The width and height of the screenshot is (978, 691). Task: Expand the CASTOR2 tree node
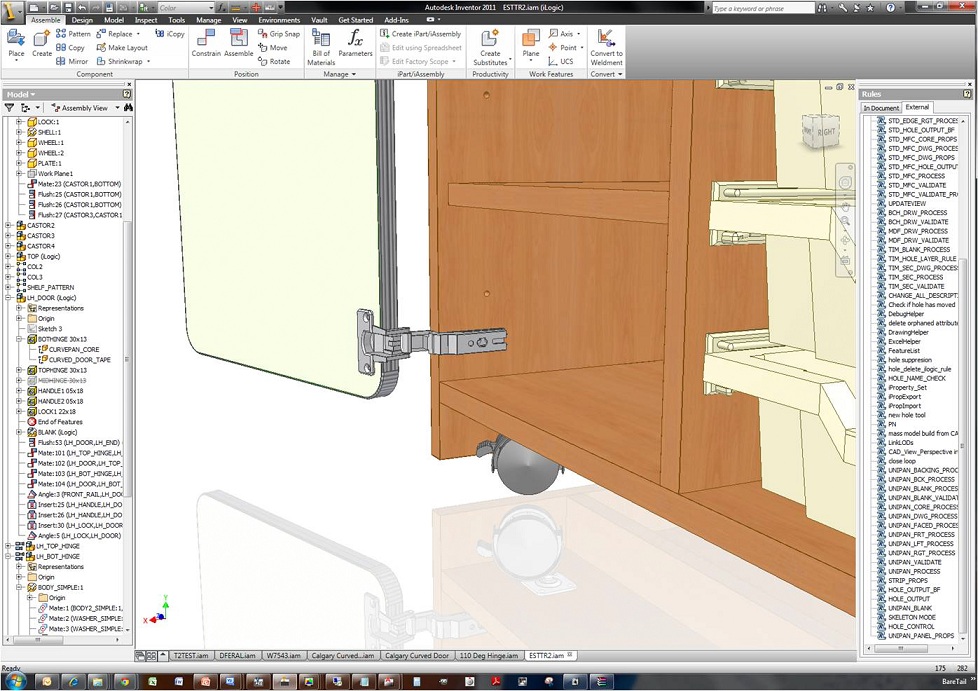pyautogui.click(x=8, y=225)
